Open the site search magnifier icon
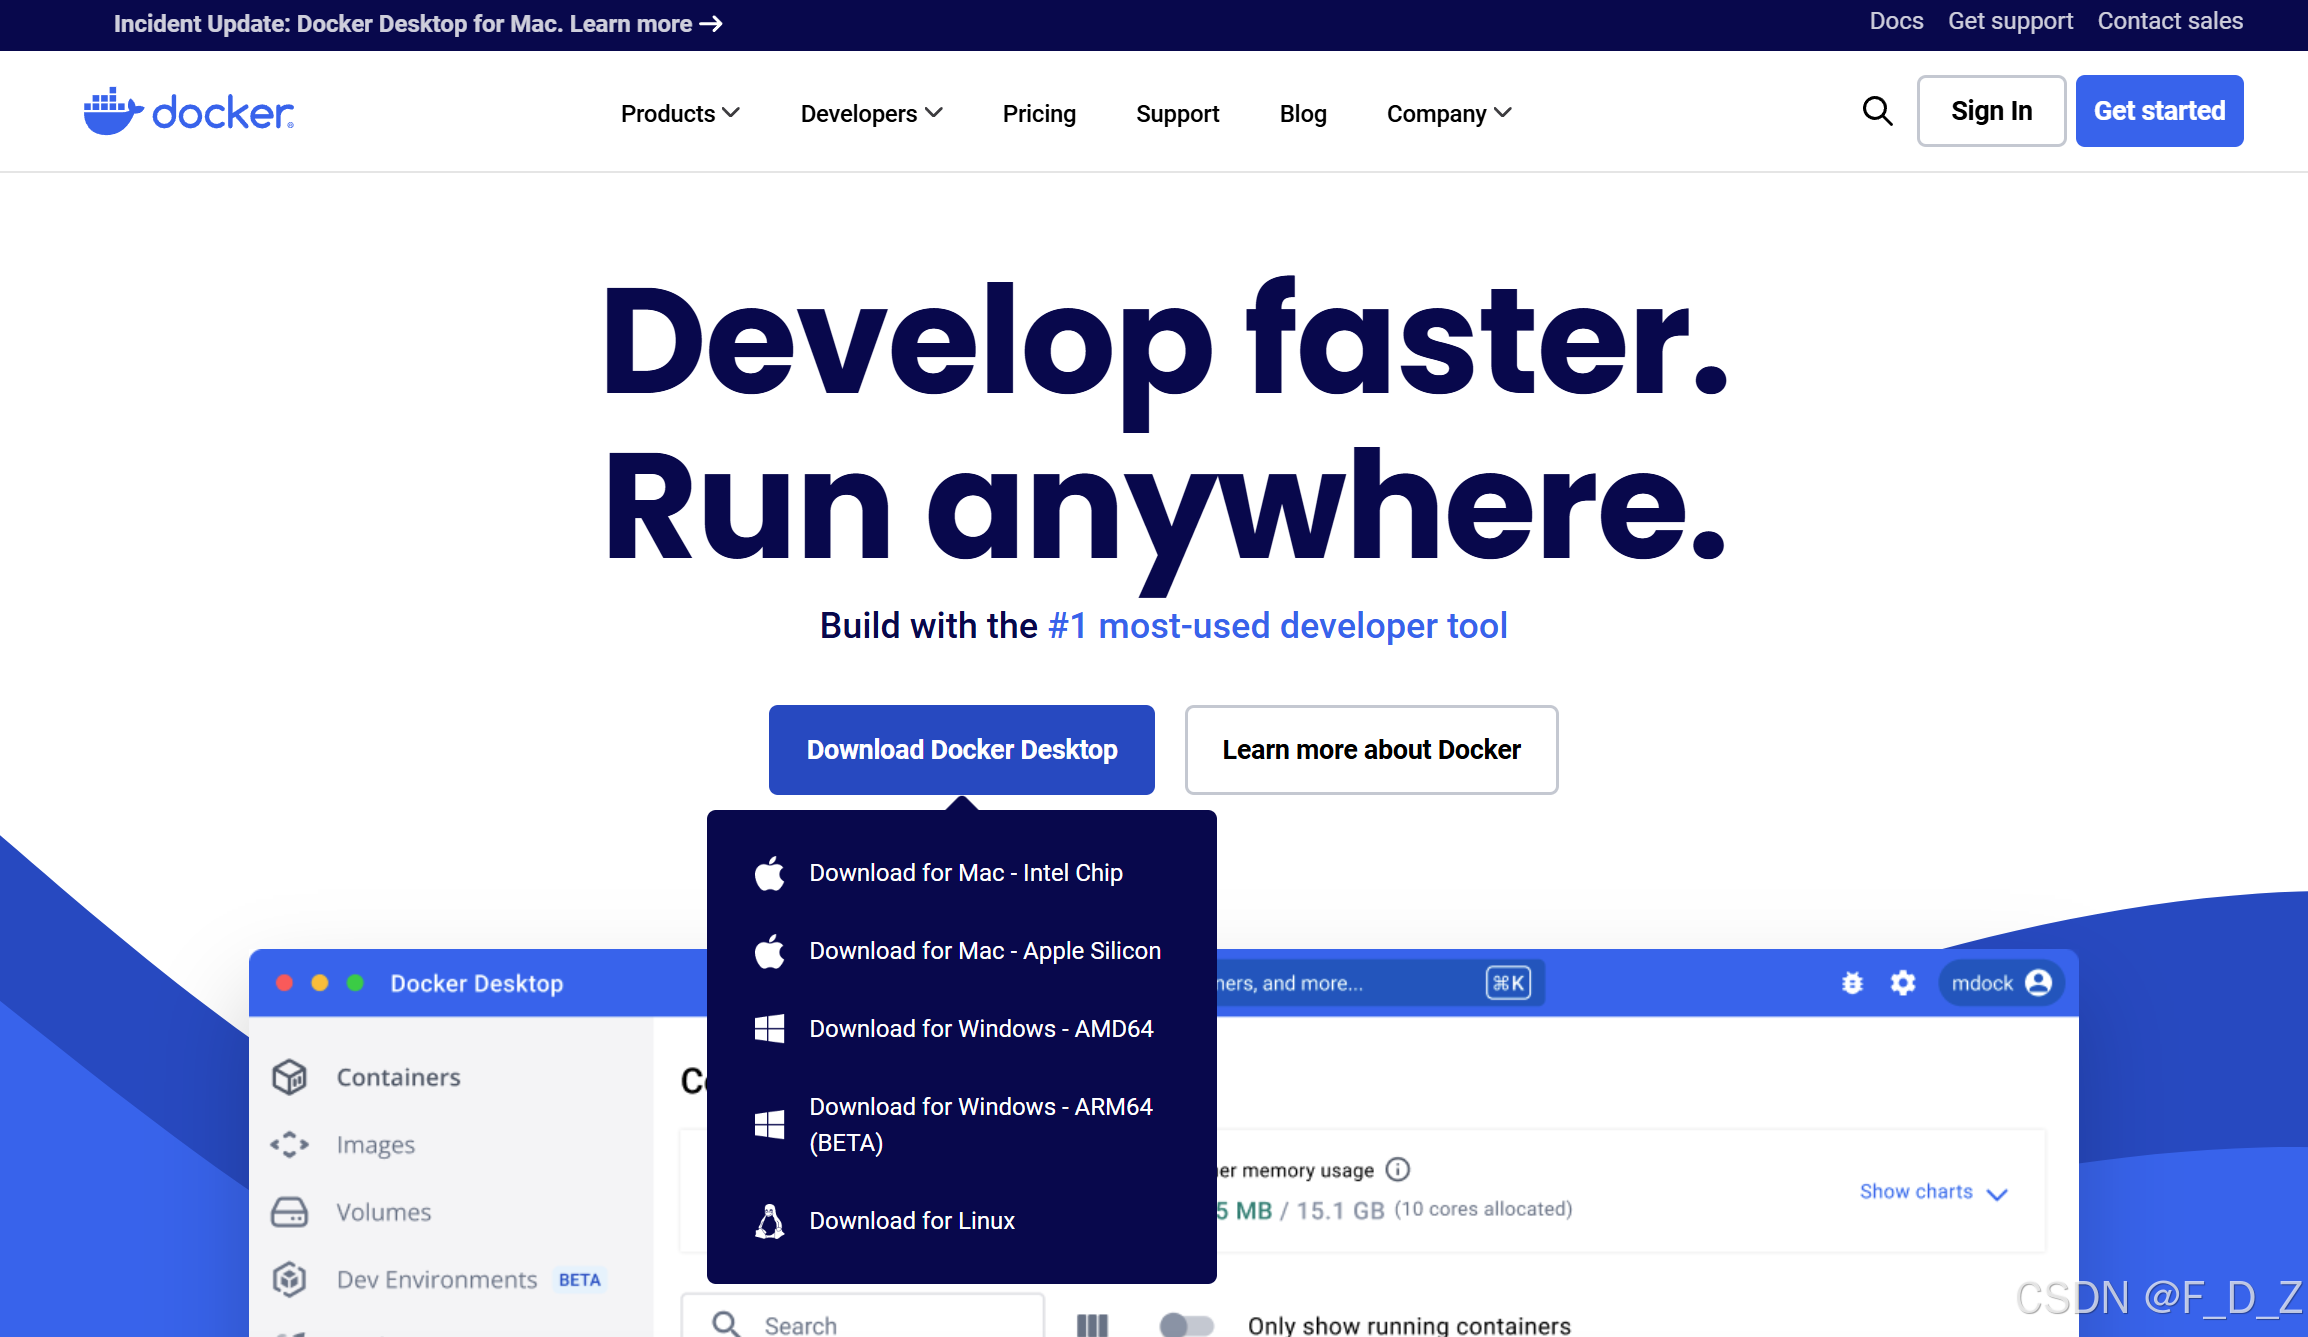The height and width of the screenshot is (1337, 2308). (1877, 111)
